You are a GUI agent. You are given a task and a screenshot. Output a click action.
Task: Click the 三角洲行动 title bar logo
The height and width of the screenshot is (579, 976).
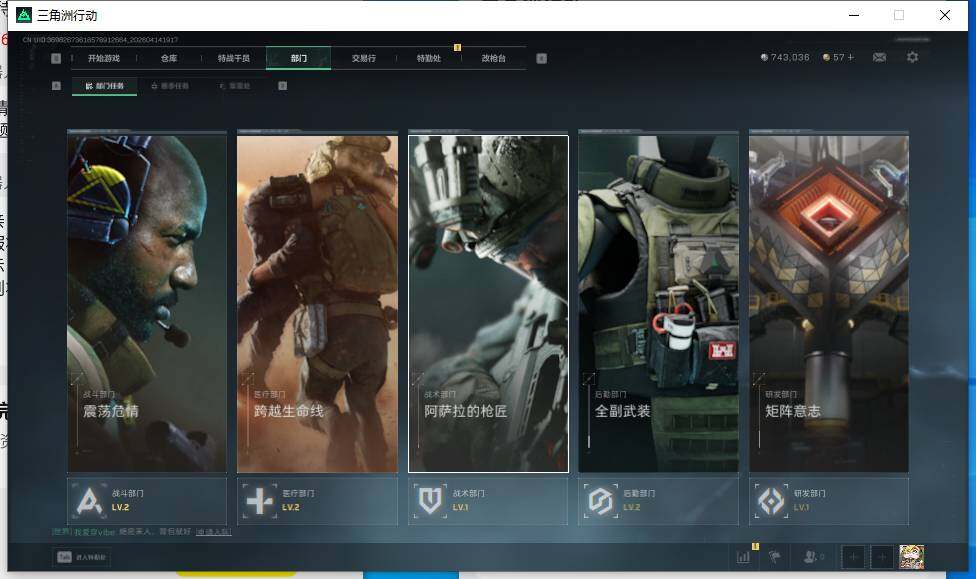(x=24, y=15)
